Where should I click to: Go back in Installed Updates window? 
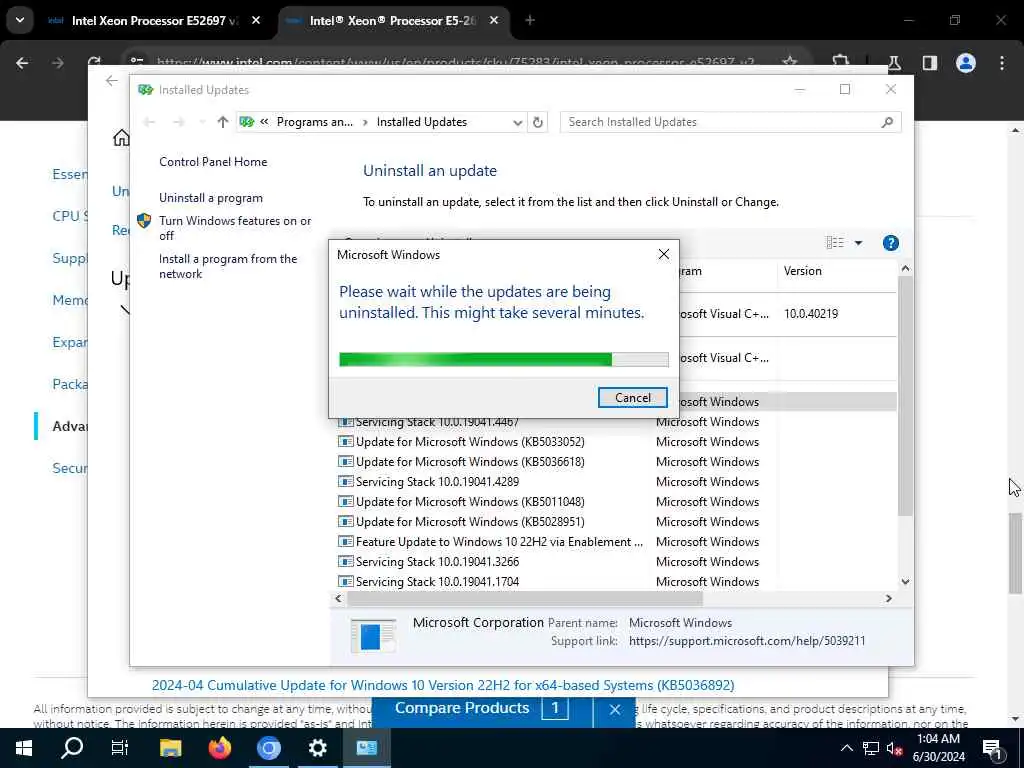click(x=149, y=122)
